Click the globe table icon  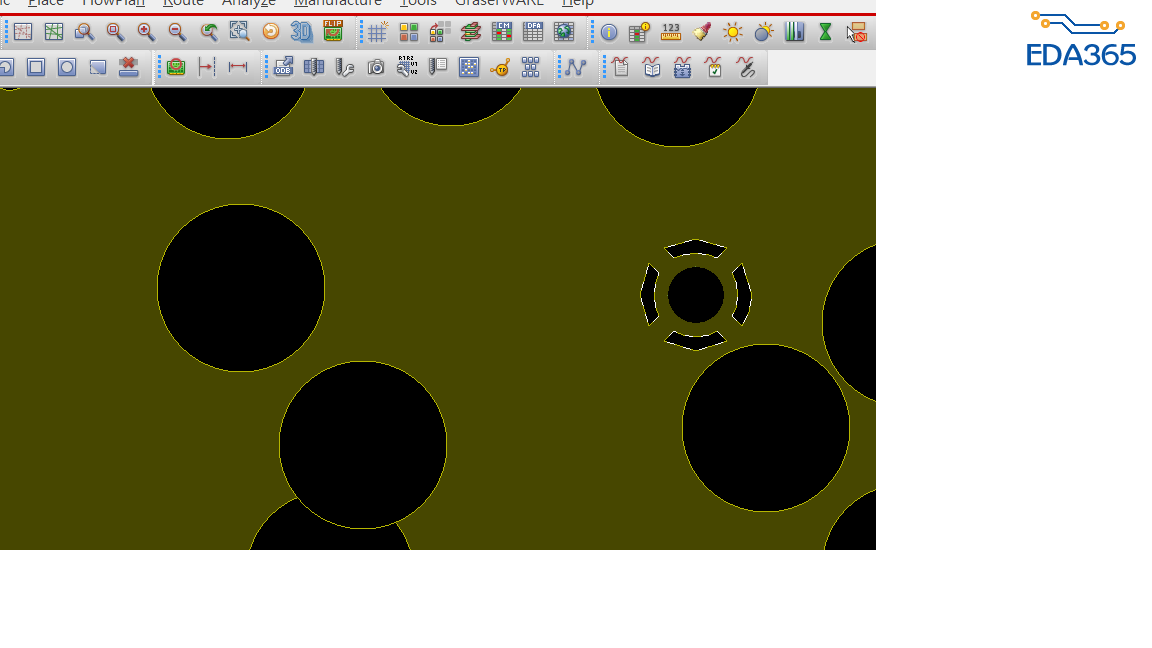click(564, 32)
